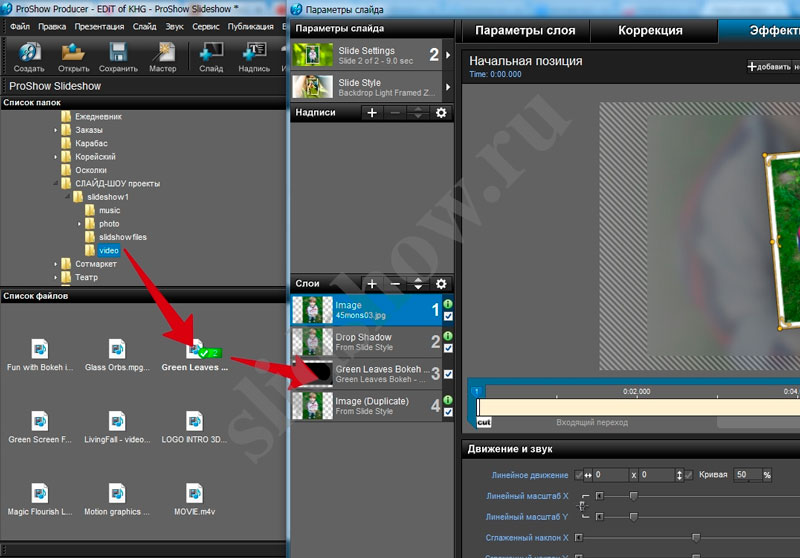This screenshot has width=800, height=558.
Task: Click info icon on Drop Shadow layer
Action: point(448,336)
